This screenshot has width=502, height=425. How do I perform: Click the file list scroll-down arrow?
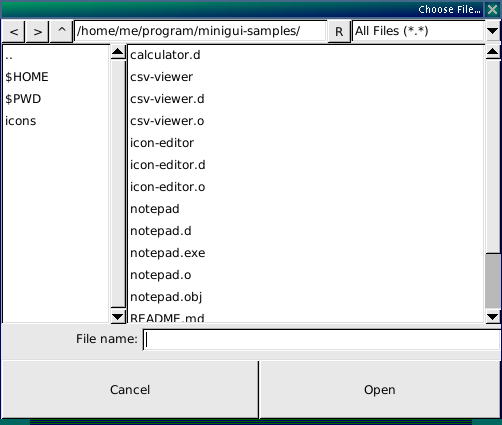[x=493, y=316]
